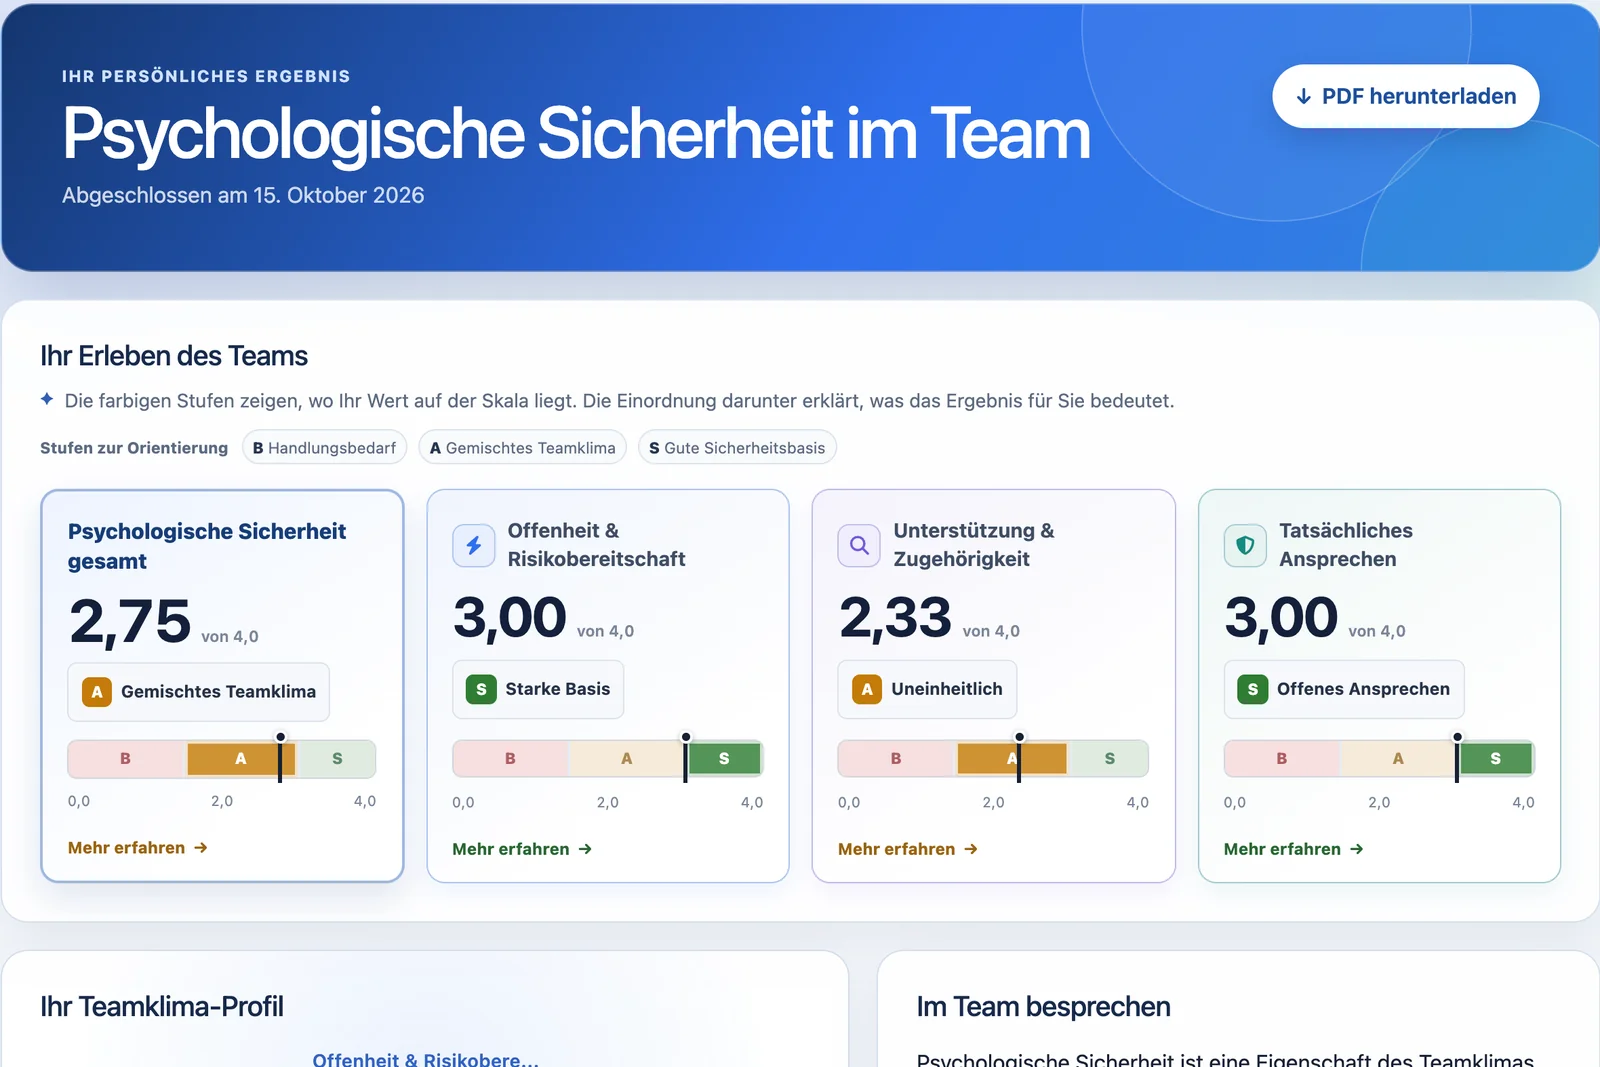The height and width of the screenshot is (1067, 1600).
Task: Click the 2,75 overall score value
Action: (x=130, y=621)
